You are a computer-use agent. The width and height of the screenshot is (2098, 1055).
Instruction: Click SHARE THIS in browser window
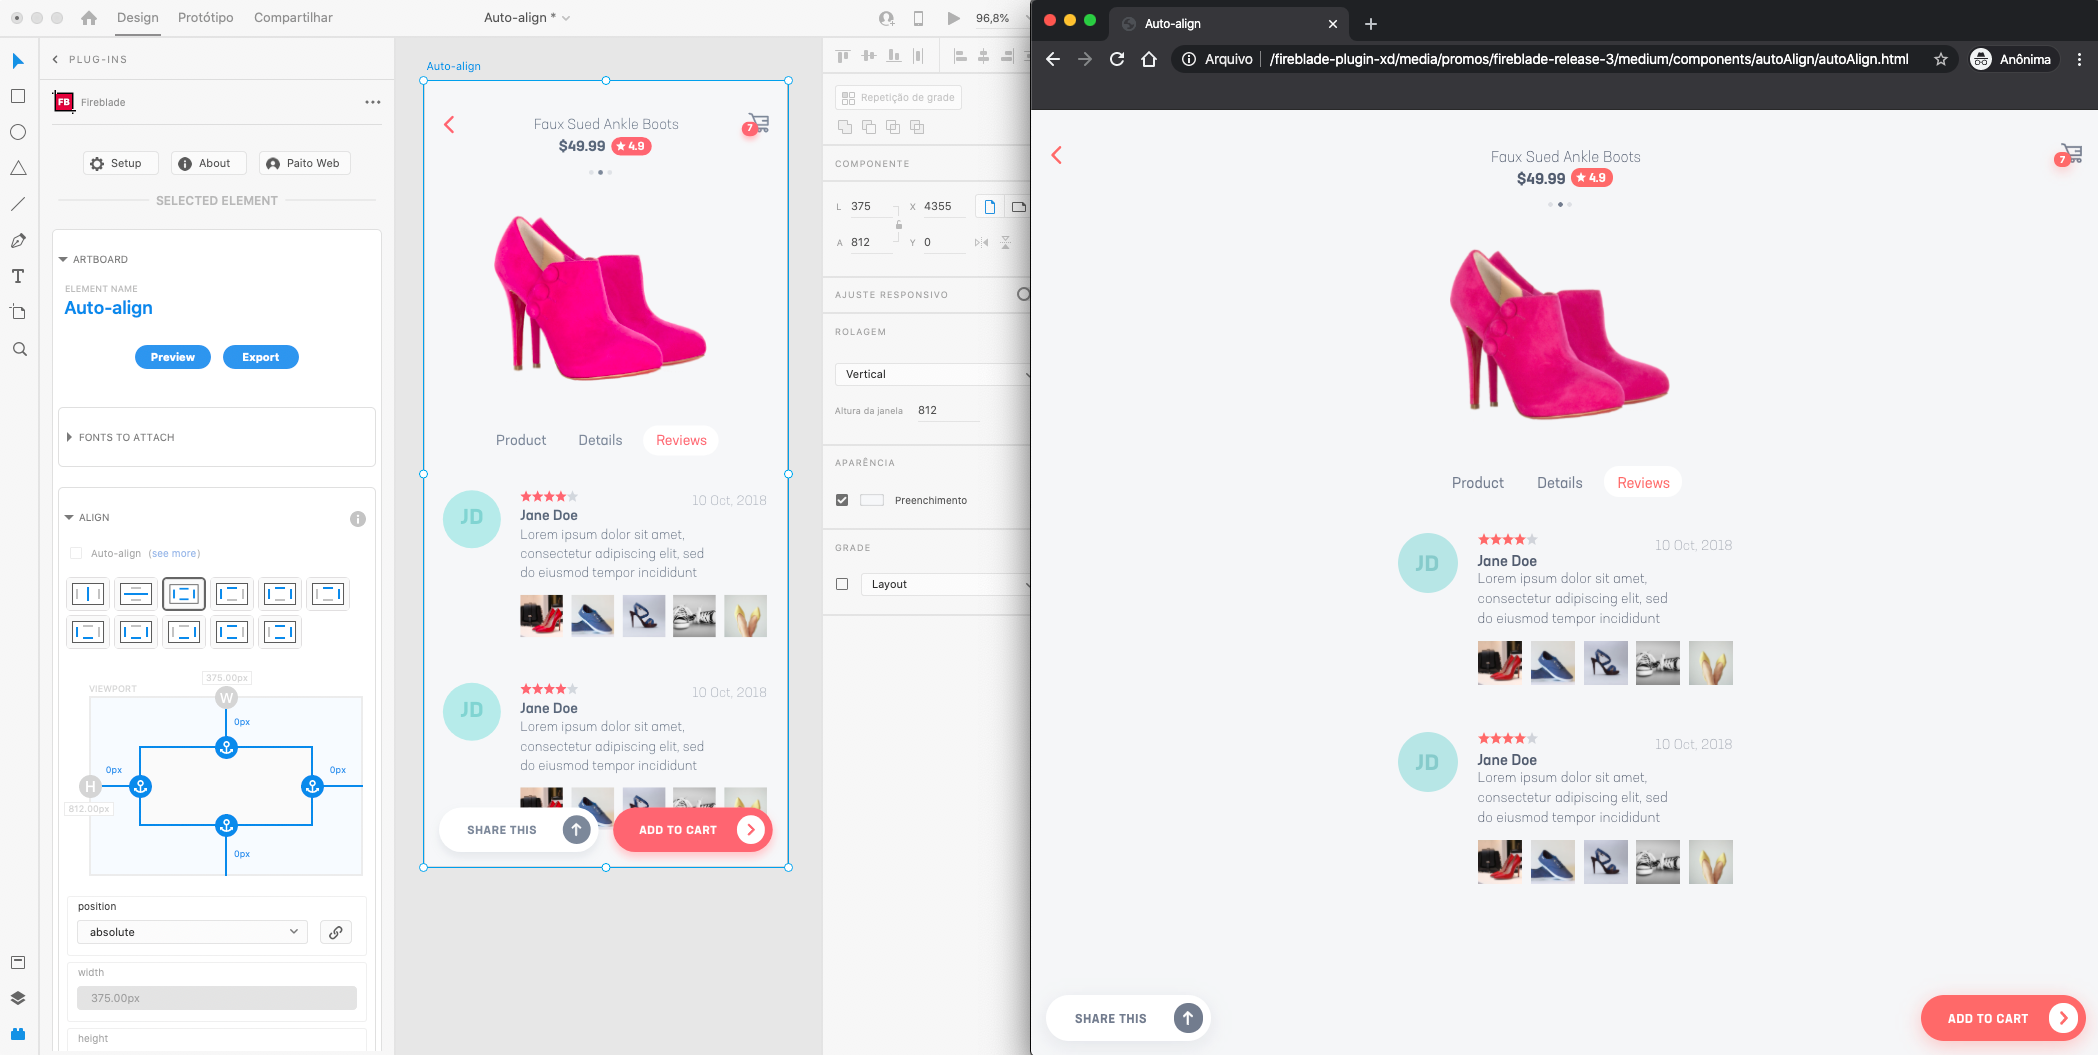click(1127, 1018)
